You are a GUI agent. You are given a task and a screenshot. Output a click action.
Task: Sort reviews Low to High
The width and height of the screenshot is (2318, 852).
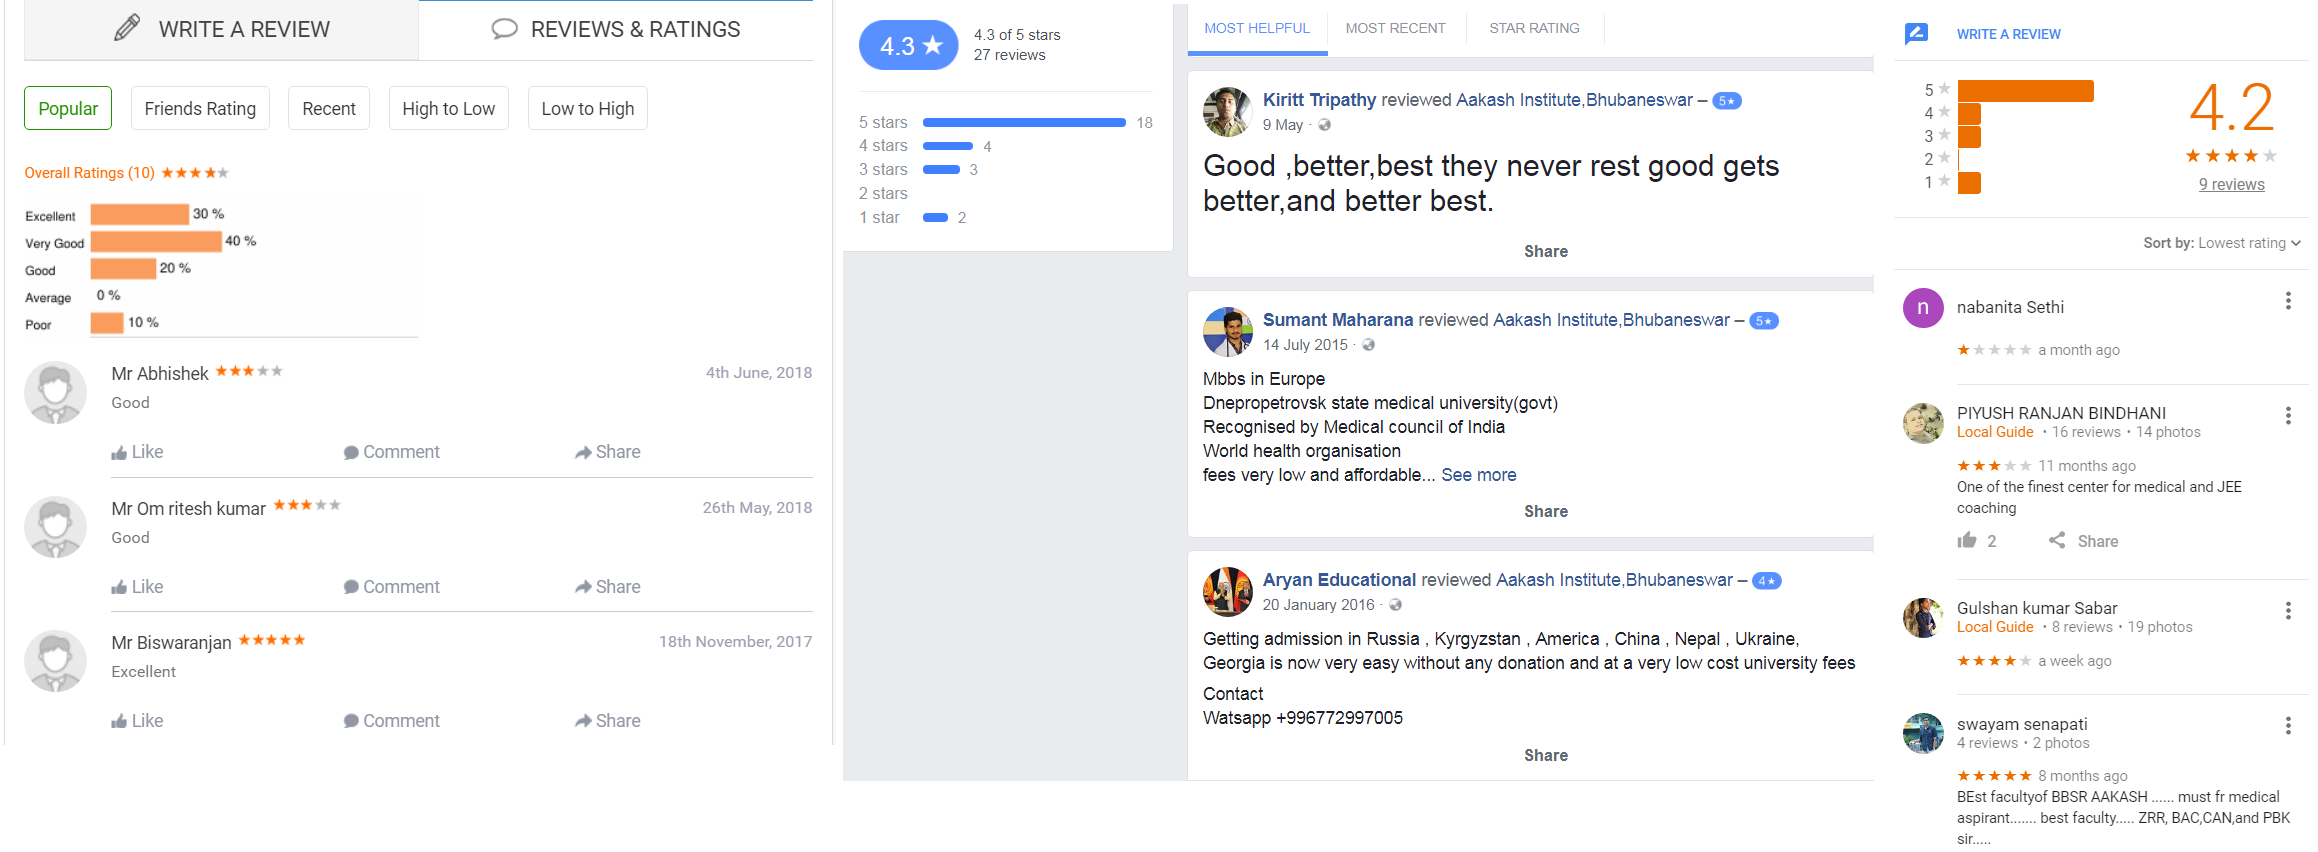point(588,108)
